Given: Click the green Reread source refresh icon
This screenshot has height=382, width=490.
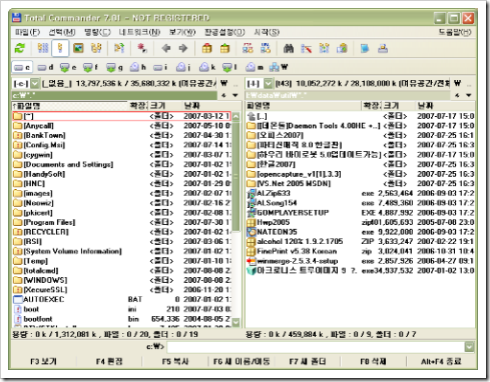Looking at the screenshot, I should pos(20,48).
